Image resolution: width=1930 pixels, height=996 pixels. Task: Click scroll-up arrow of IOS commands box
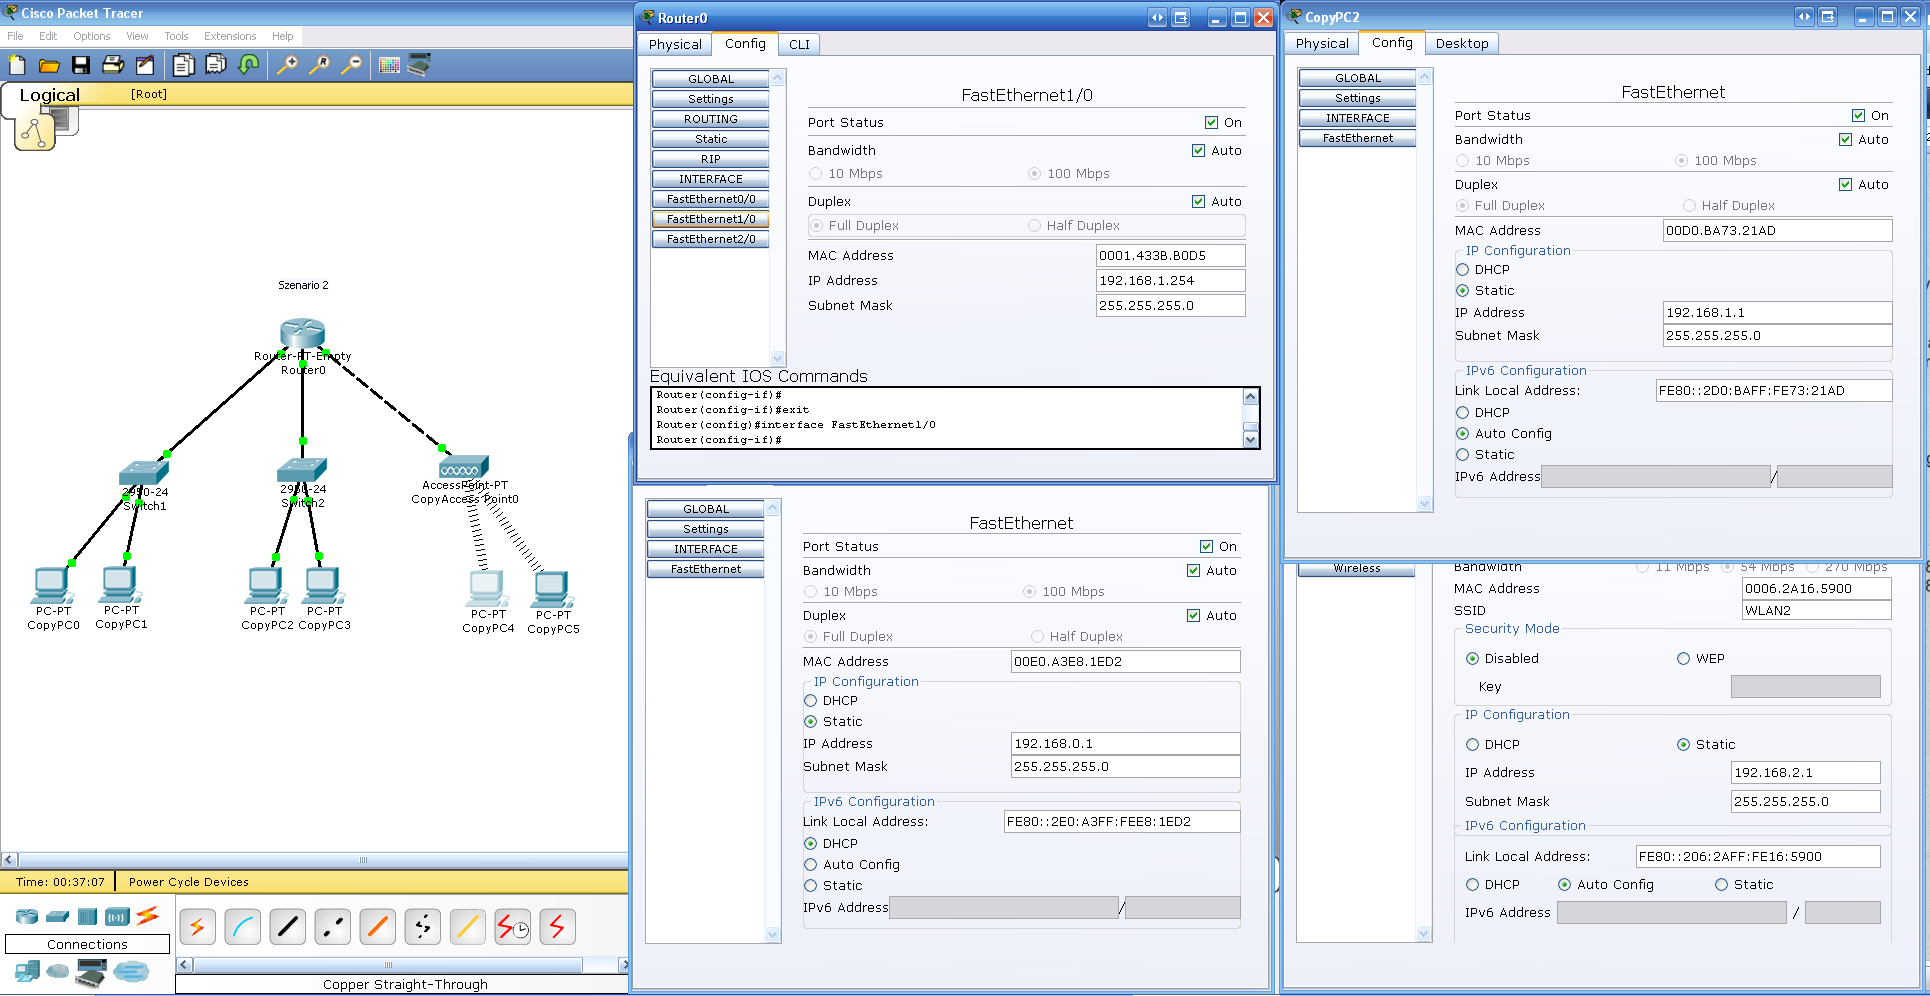pos(1250,397)
